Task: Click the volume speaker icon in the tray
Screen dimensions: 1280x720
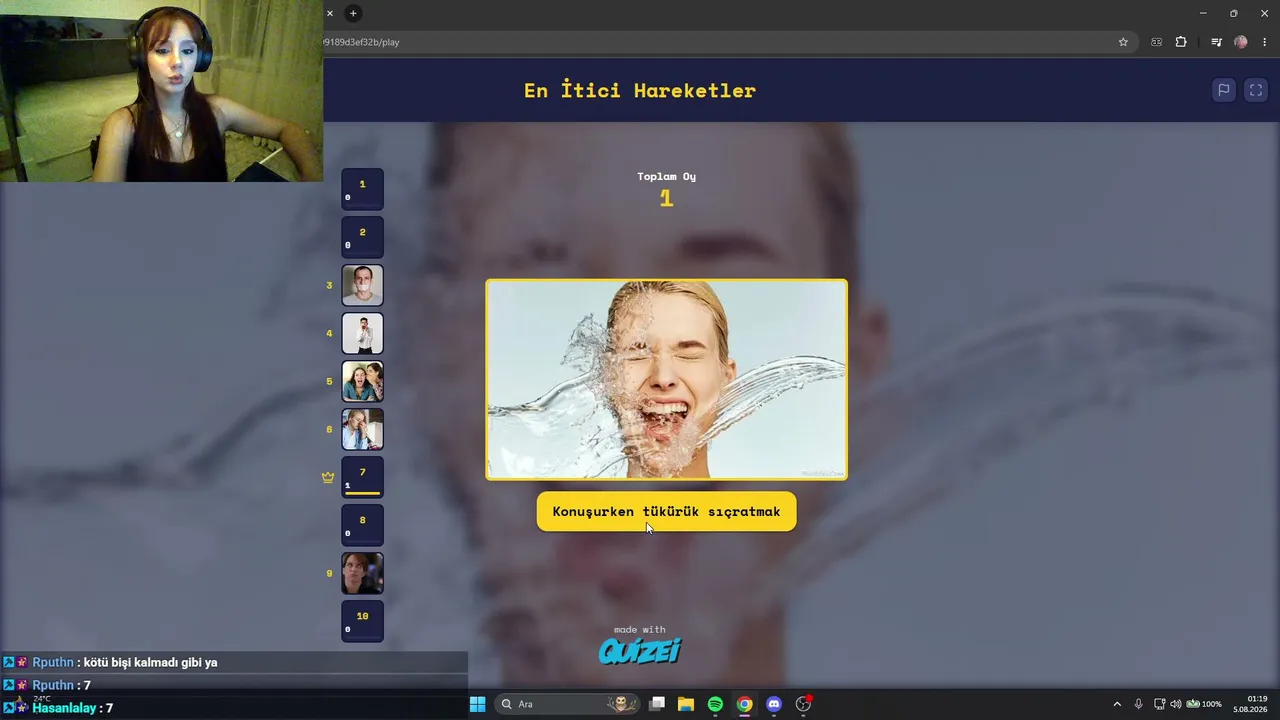Action: (x=1176, y=704)
